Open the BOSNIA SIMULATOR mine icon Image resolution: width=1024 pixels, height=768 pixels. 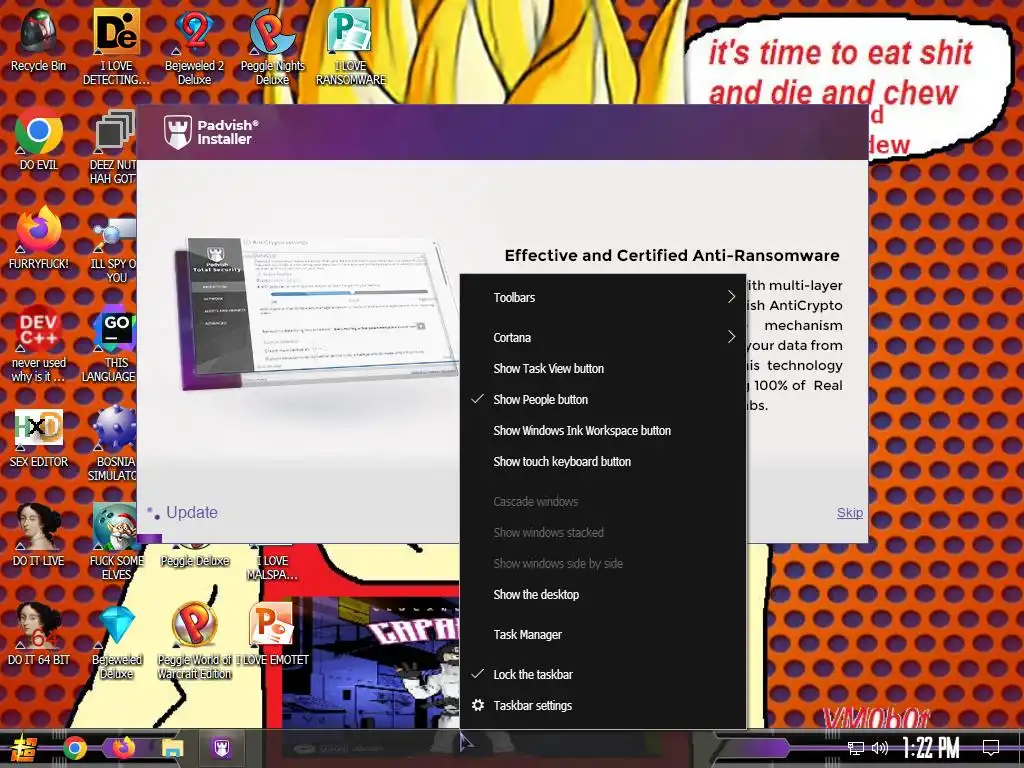[115, 443]
